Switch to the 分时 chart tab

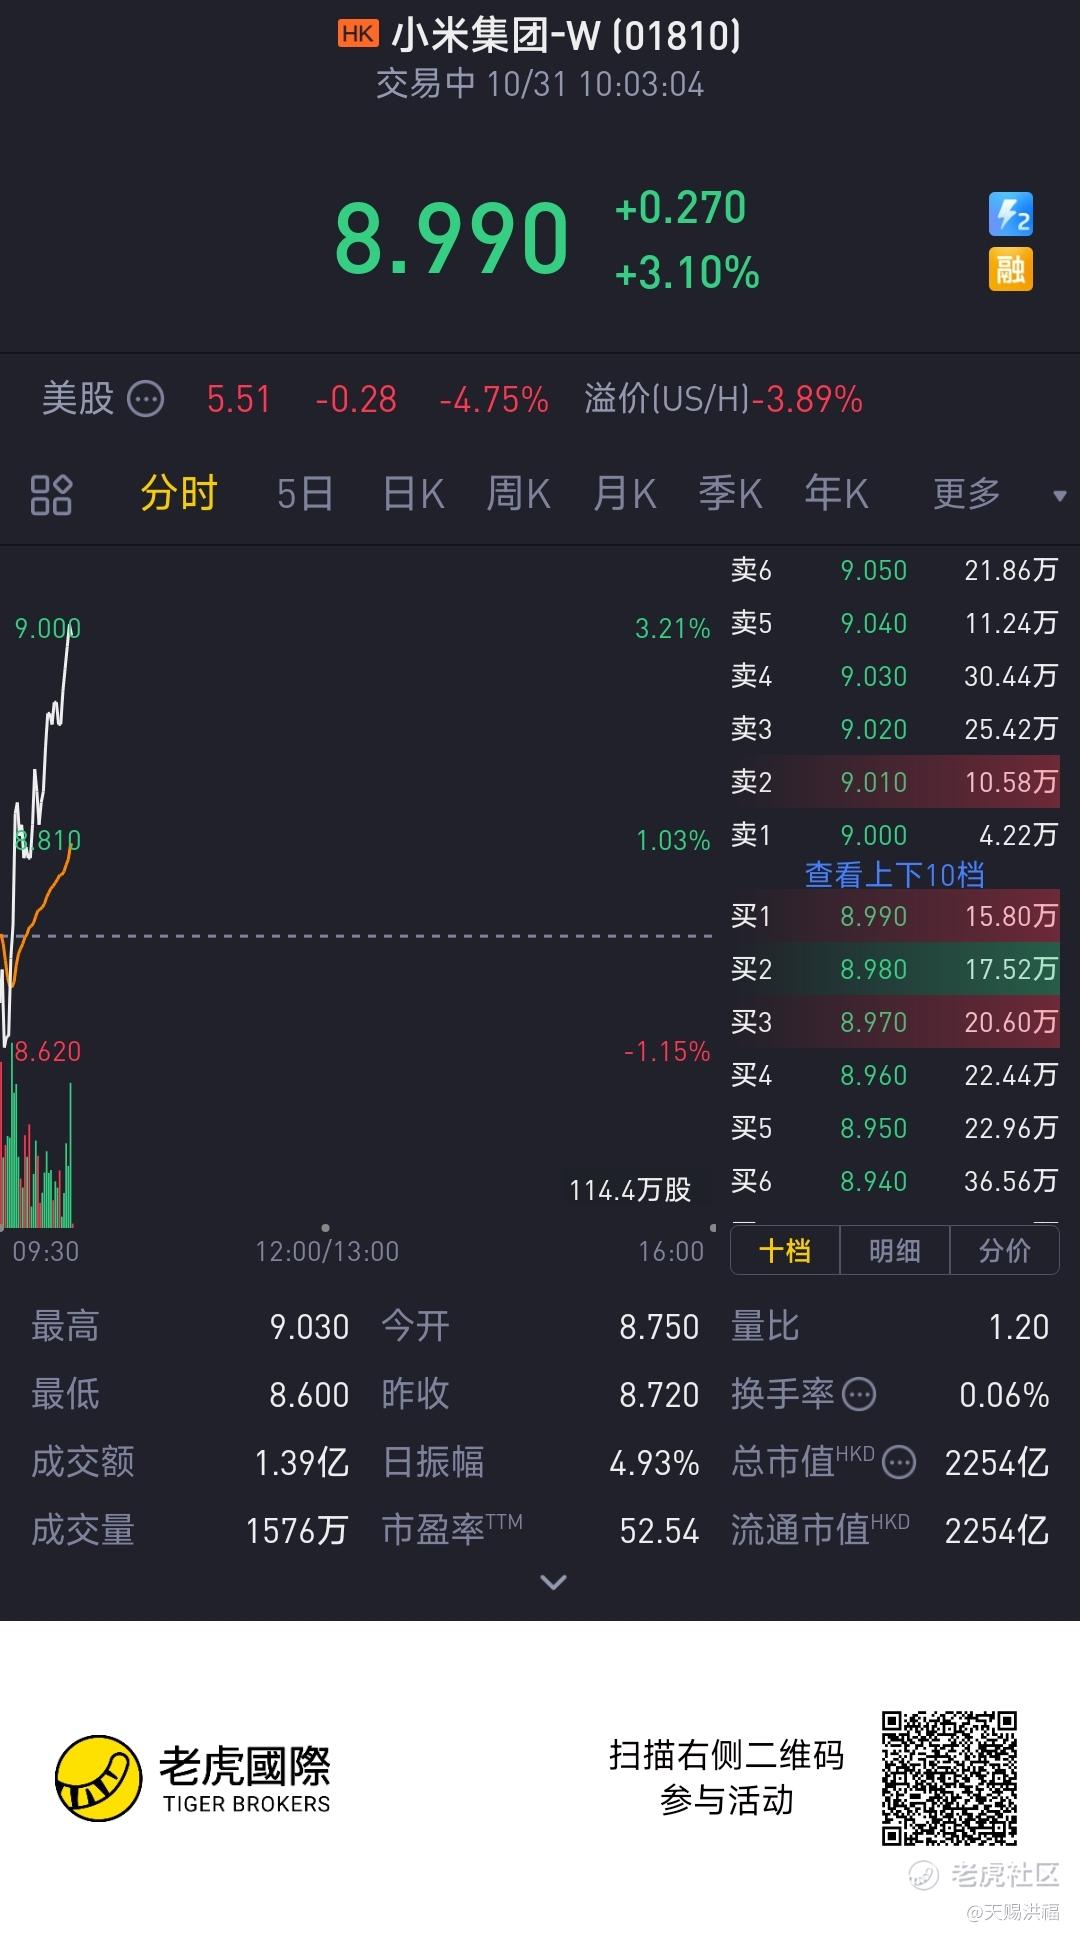[179, 494]
